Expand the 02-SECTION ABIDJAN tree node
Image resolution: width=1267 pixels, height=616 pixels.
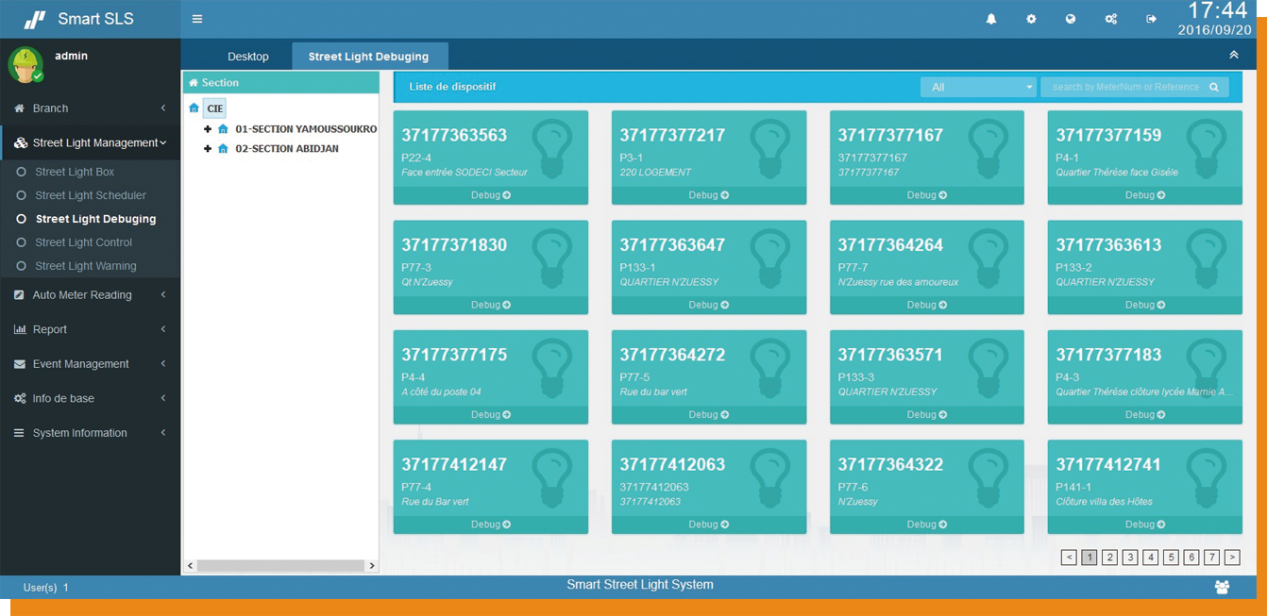208,149
